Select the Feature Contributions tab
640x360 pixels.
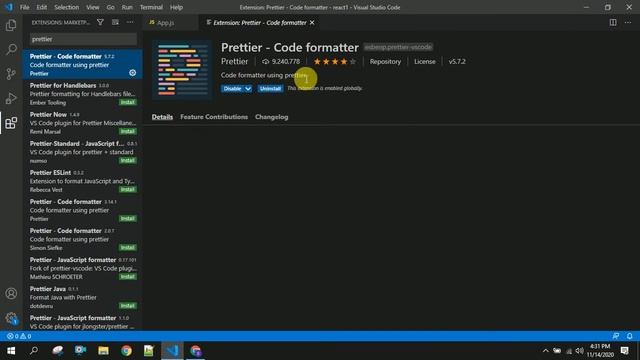point(214,117)
